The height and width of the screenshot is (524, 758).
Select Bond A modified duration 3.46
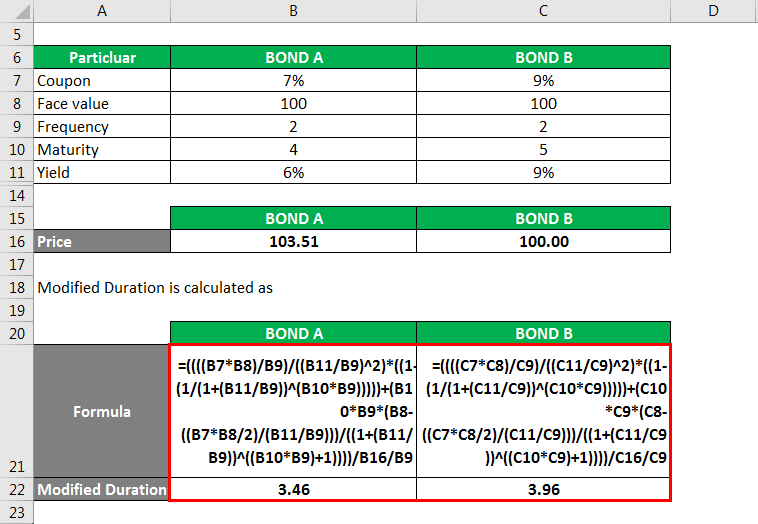293,489
